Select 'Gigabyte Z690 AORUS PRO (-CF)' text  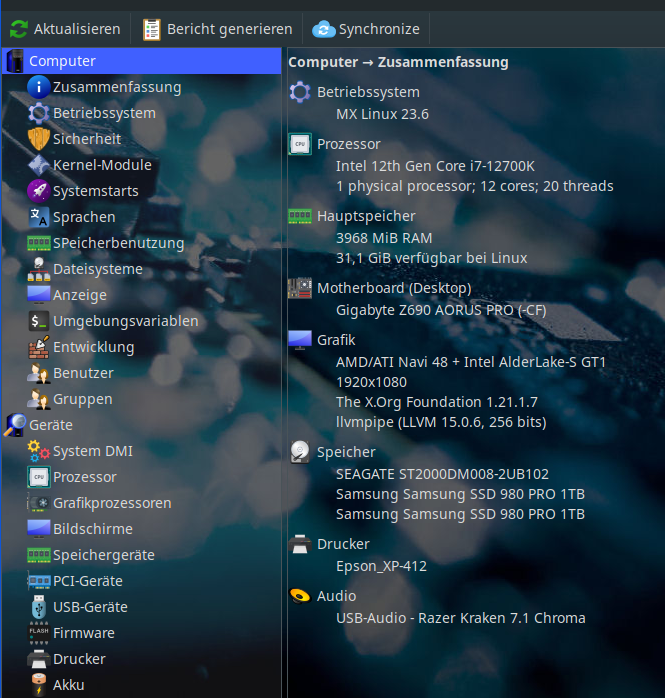click(x=441, y=310)
